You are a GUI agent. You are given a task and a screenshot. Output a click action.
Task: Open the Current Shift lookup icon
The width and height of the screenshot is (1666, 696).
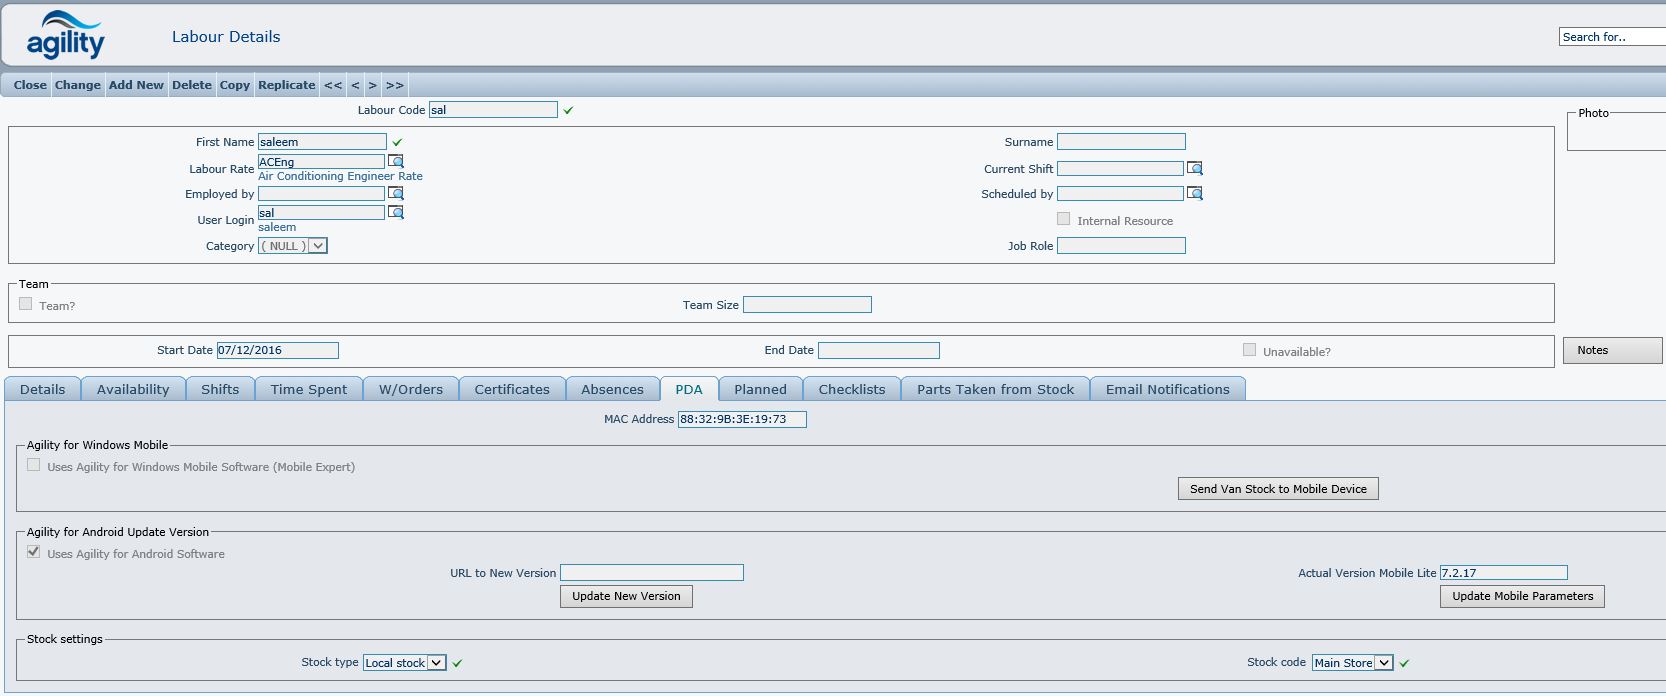pyautogui.click(x=1195, y=168)
